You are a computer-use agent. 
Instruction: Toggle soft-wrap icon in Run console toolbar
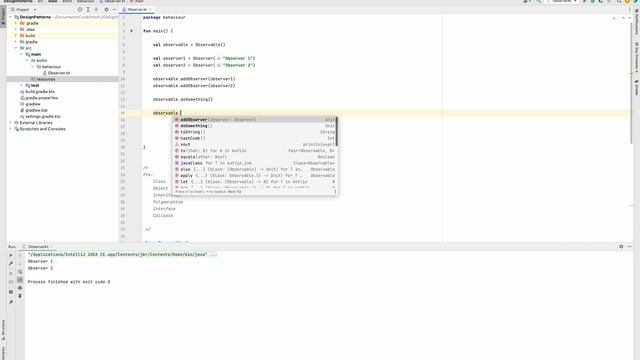(20, 271)
